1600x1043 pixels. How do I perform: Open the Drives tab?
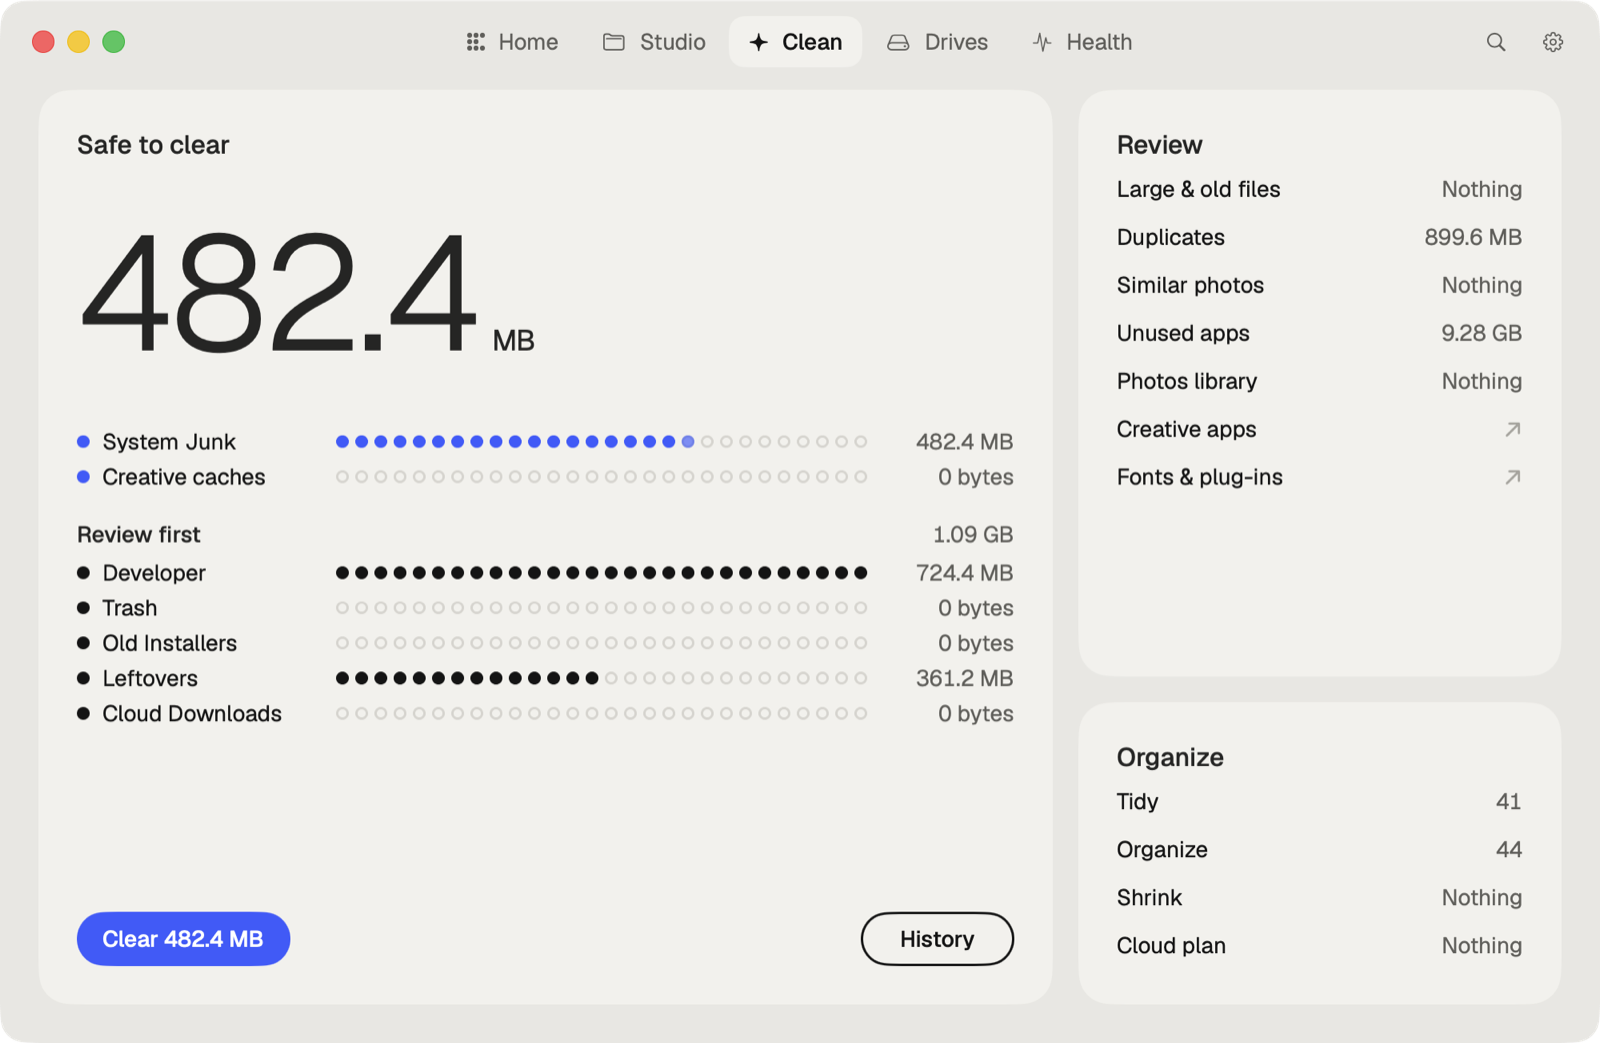(938, 42)
